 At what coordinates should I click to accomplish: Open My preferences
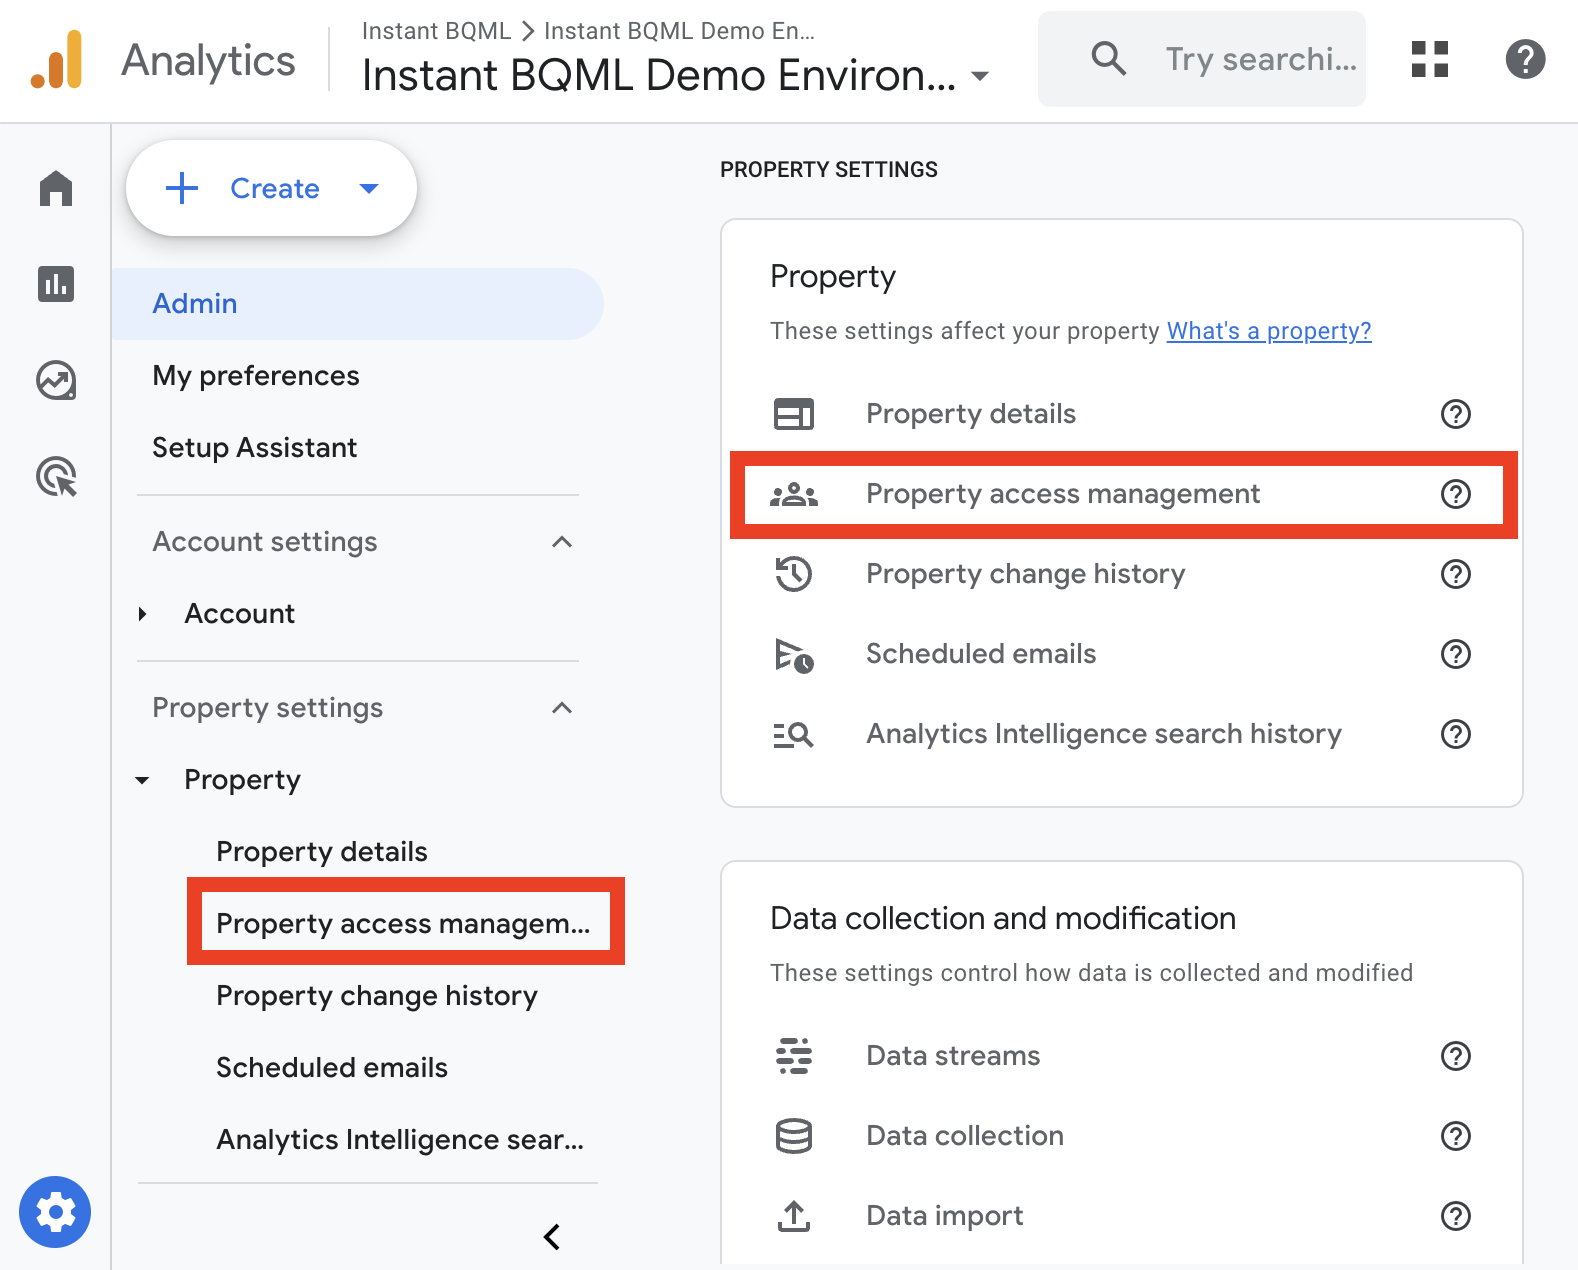pos(256,376)
